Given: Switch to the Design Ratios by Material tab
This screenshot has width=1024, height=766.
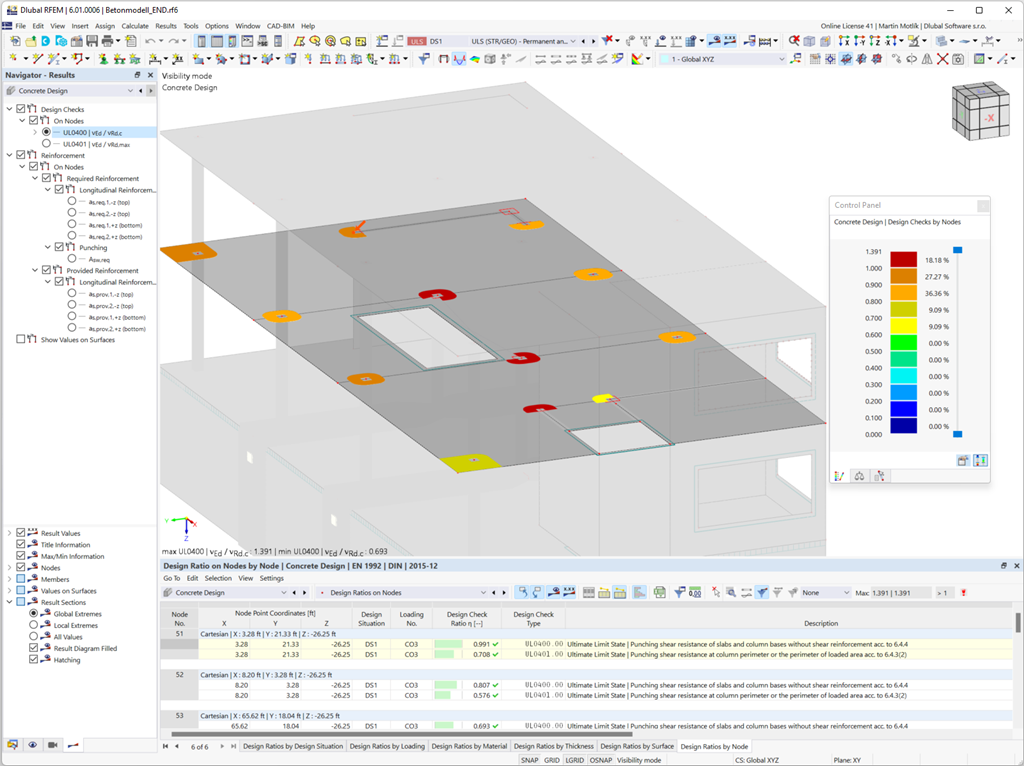Looking at the screenshot, I should (x=470, y=744).
